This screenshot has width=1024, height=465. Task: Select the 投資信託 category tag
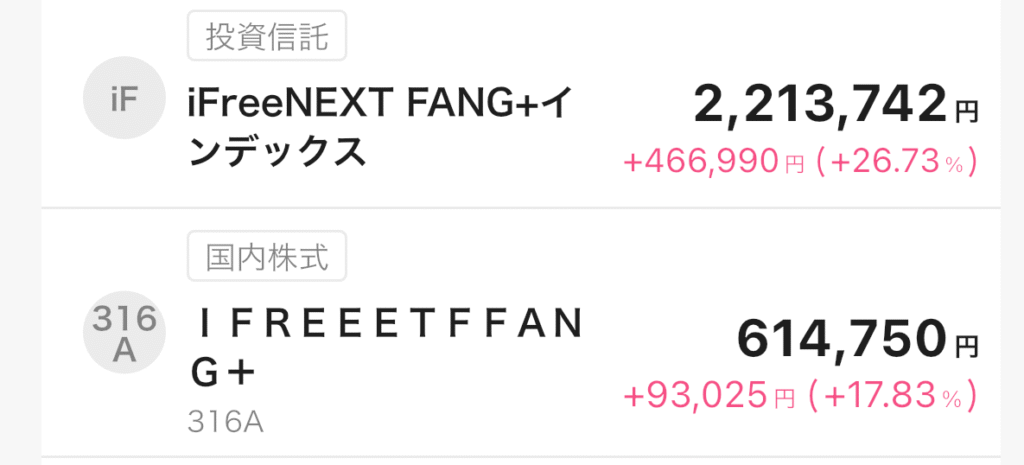click(x=266, y=39)
